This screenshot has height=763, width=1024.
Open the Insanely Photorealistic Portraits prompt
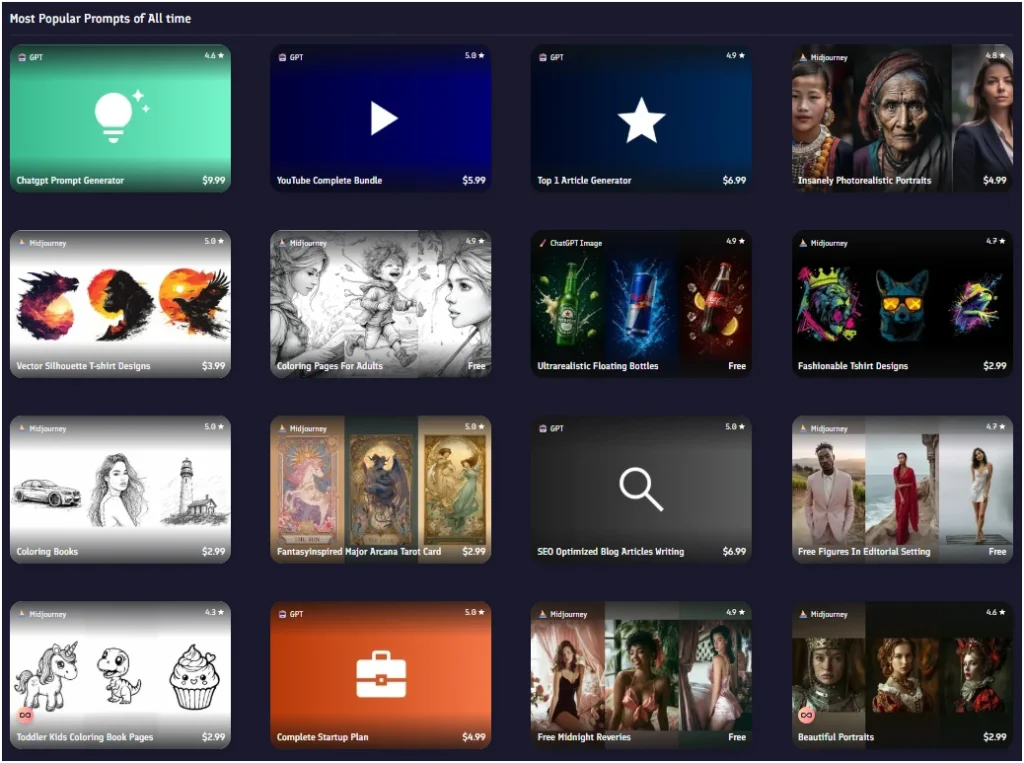coord(901,117)
